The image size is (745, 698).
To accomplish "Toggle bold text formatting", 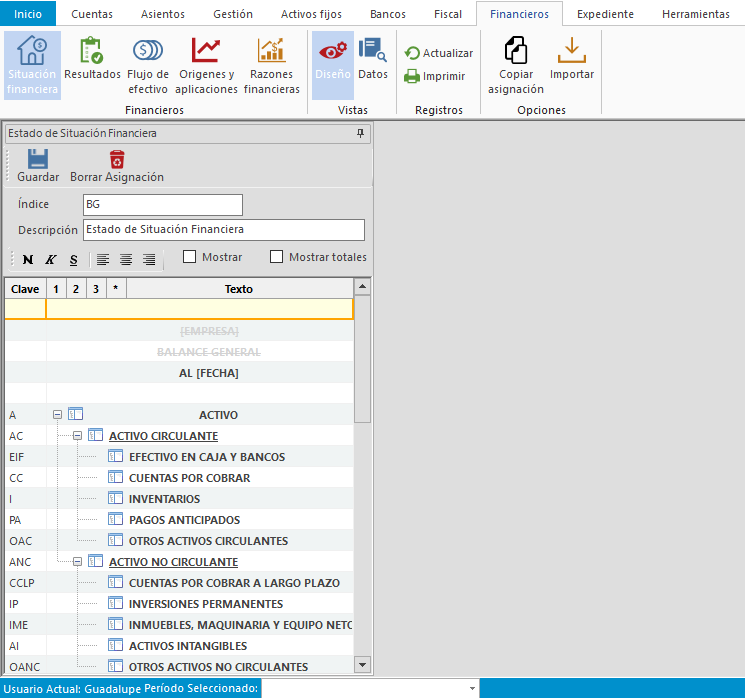I will point(27,260).
